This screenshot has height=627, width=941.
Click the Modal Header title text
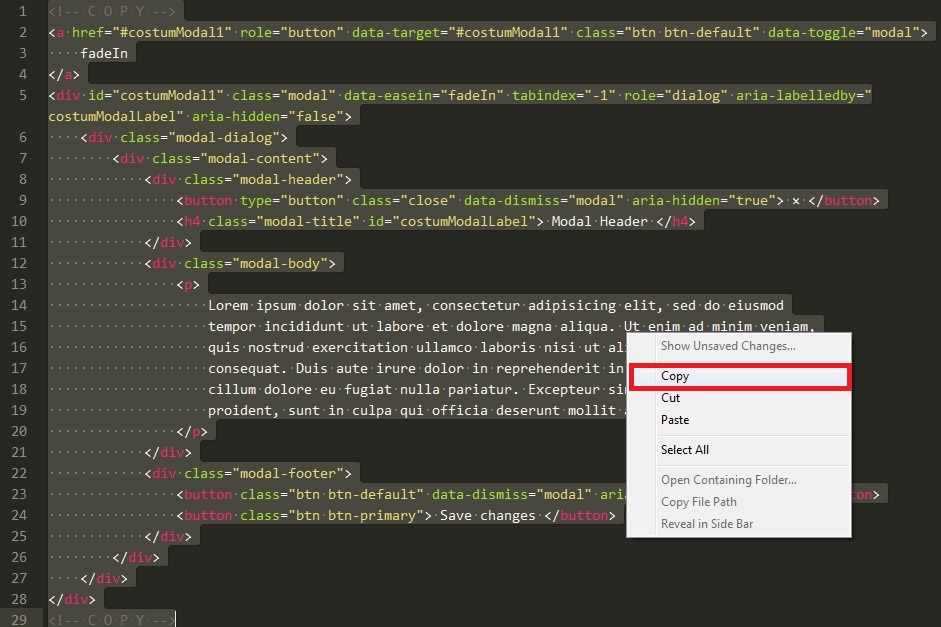tap(599, 221)
